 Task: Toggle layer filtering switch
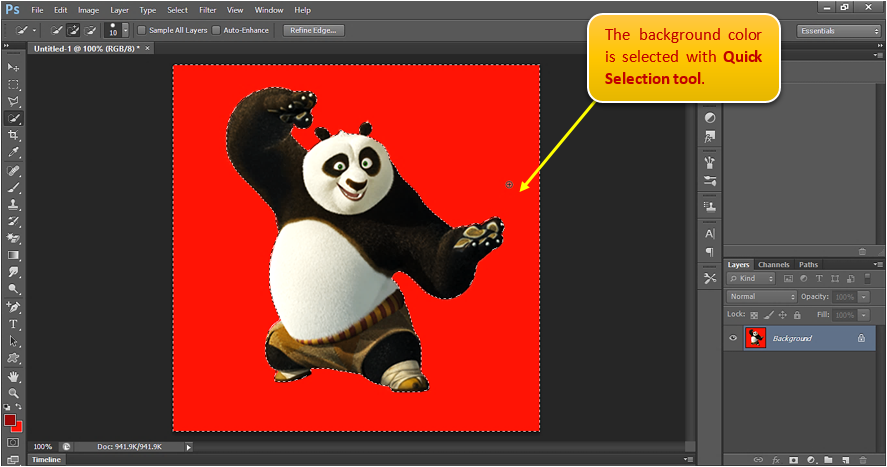coord(868,278)
